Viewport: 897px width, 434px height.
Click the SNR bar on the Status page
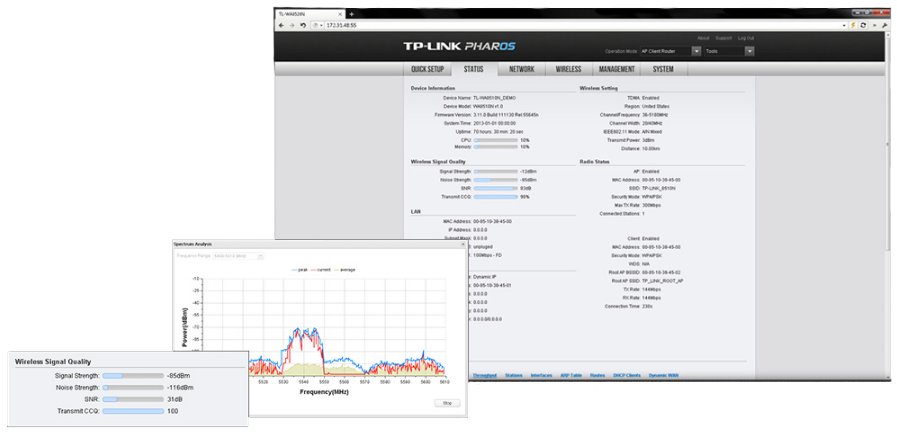pos(495,188)
